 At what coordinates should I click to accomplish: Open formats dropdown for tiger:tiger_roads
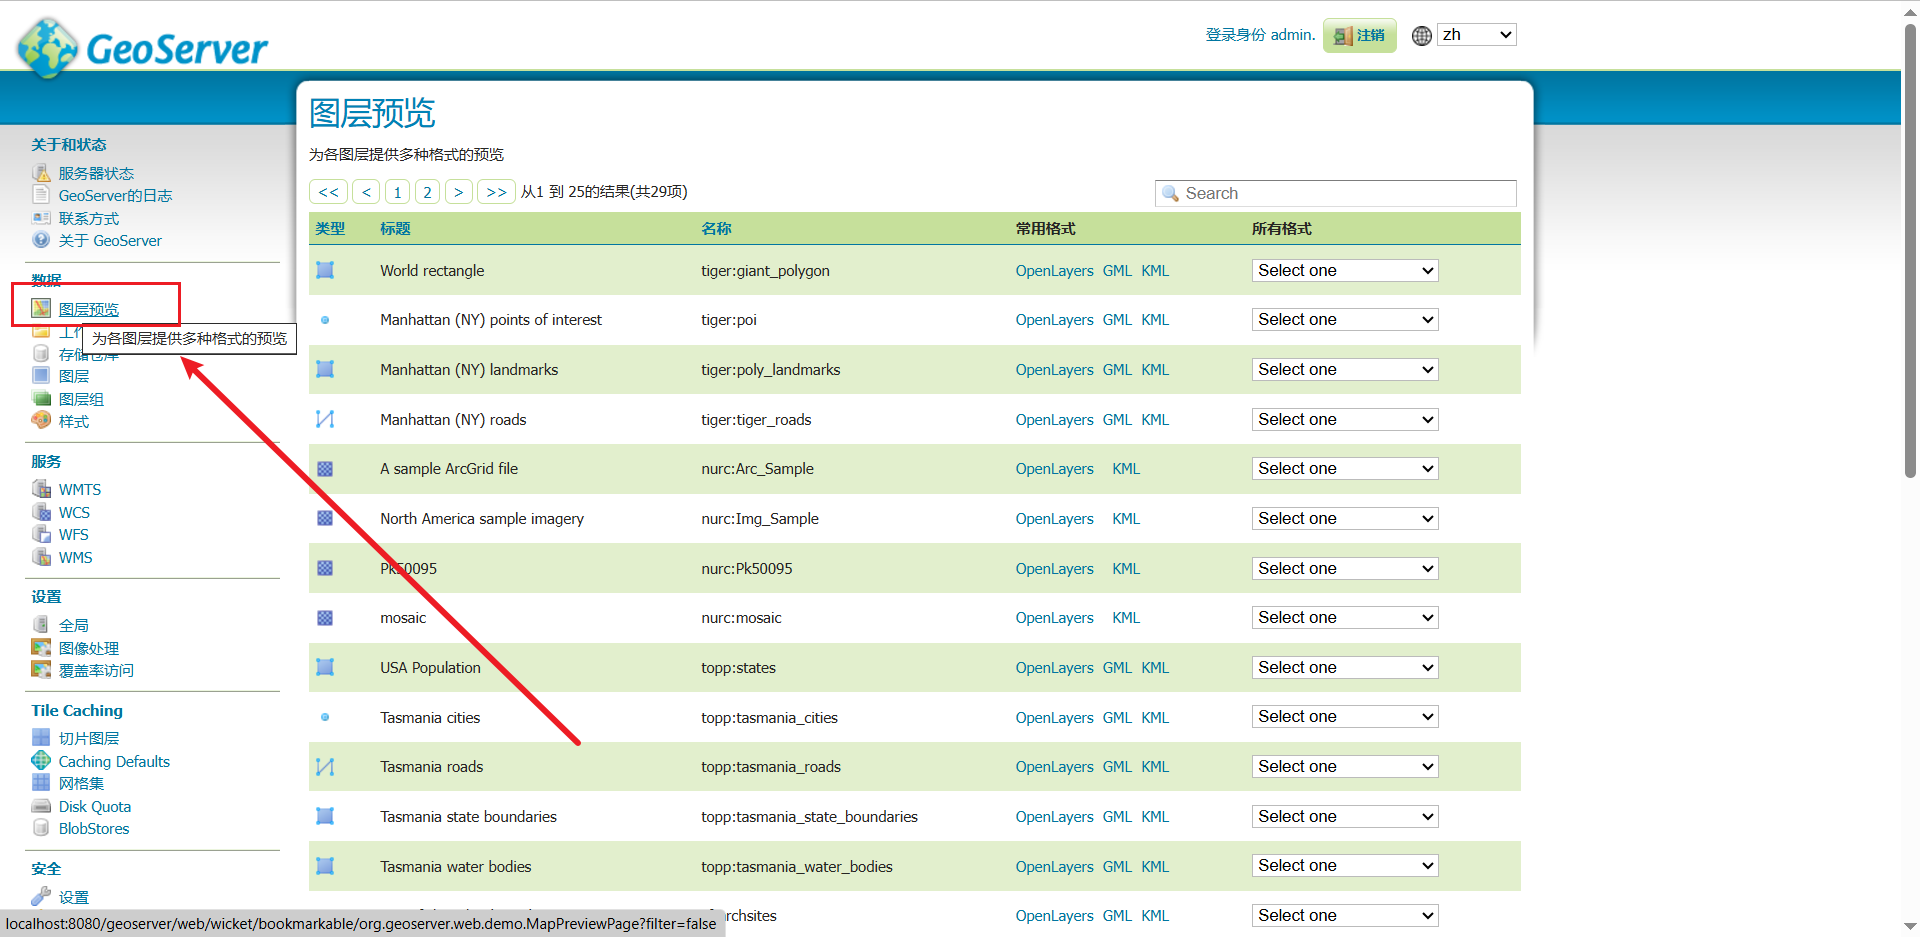tap(1345, 419)
